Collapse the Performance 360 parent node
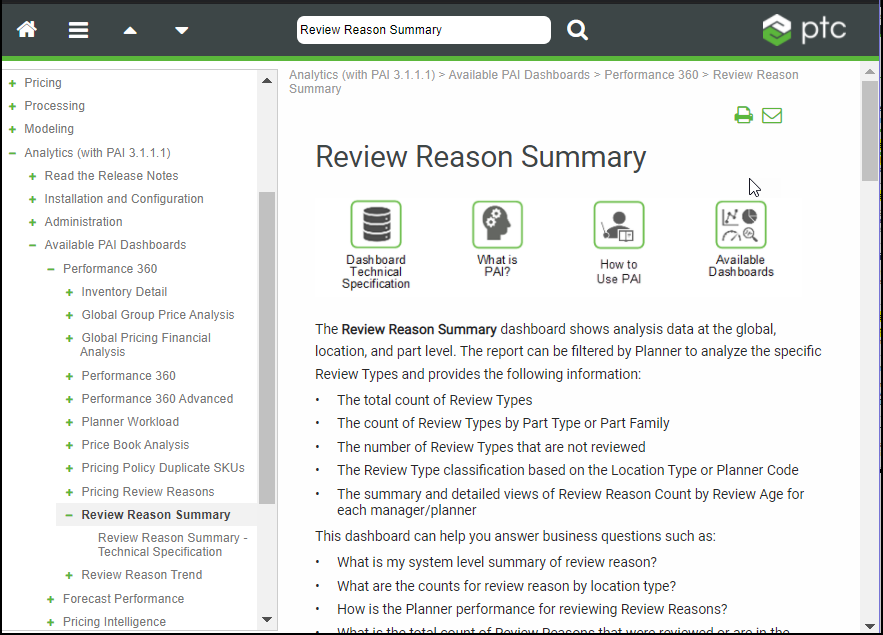 tap(51, 269)
